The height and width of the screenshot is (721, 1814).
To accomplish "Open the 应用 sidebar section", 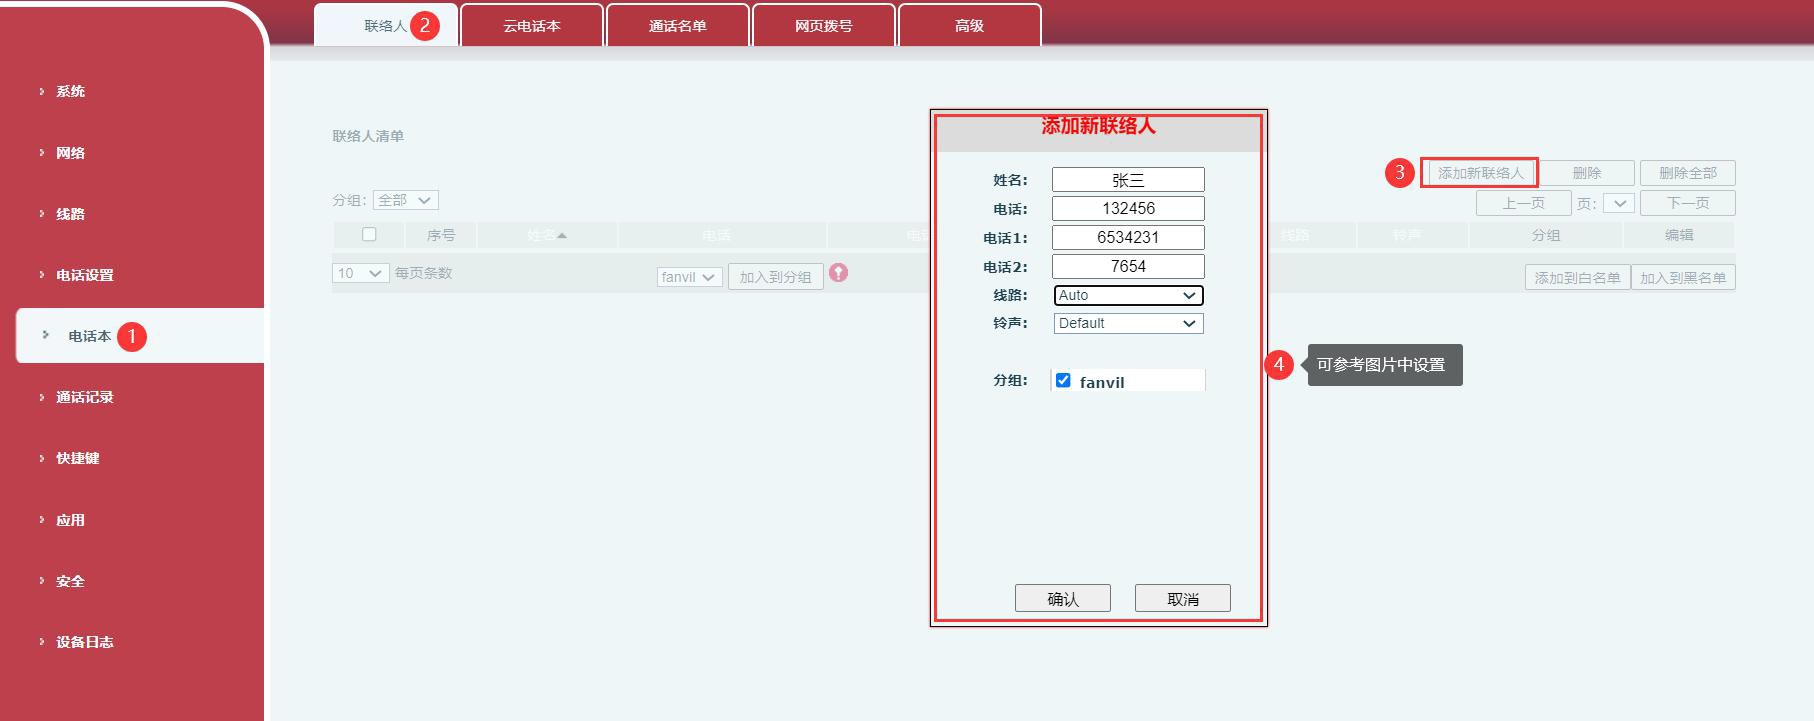I will click(70, 520).
